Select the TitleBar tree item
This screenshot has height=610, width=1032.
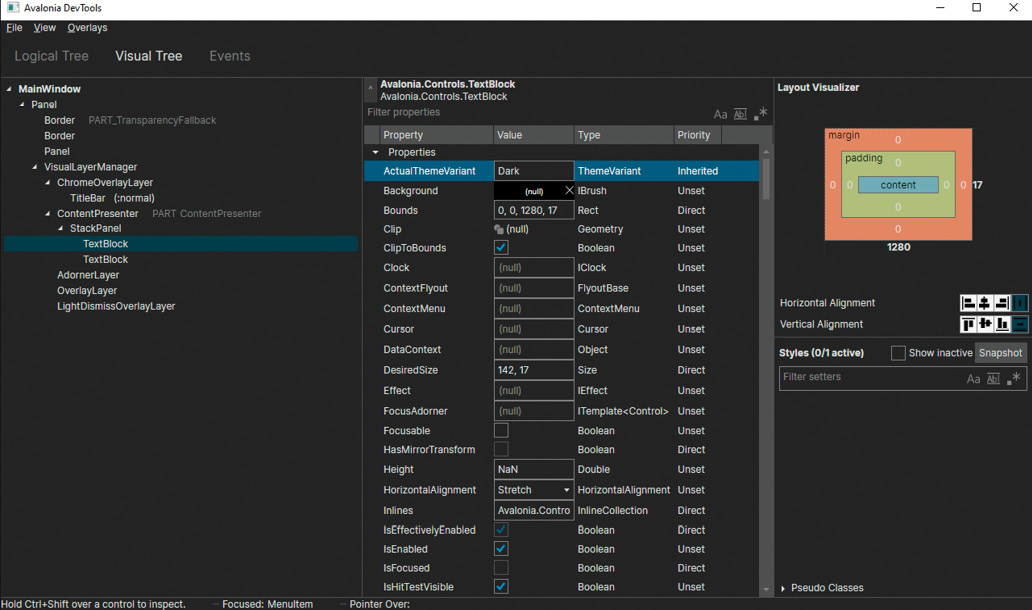(x=112, y=198)
